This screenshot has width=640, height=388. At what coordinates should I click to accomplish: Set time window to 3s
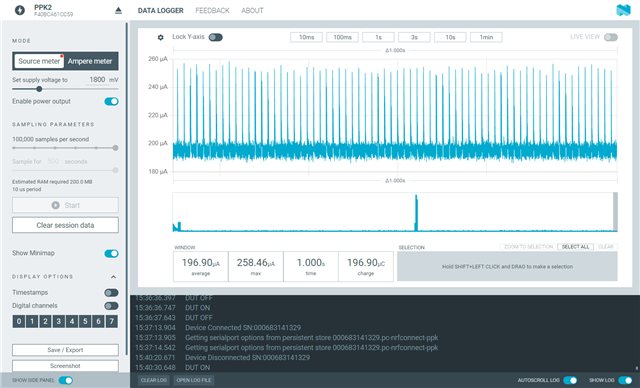click(414, 37)
